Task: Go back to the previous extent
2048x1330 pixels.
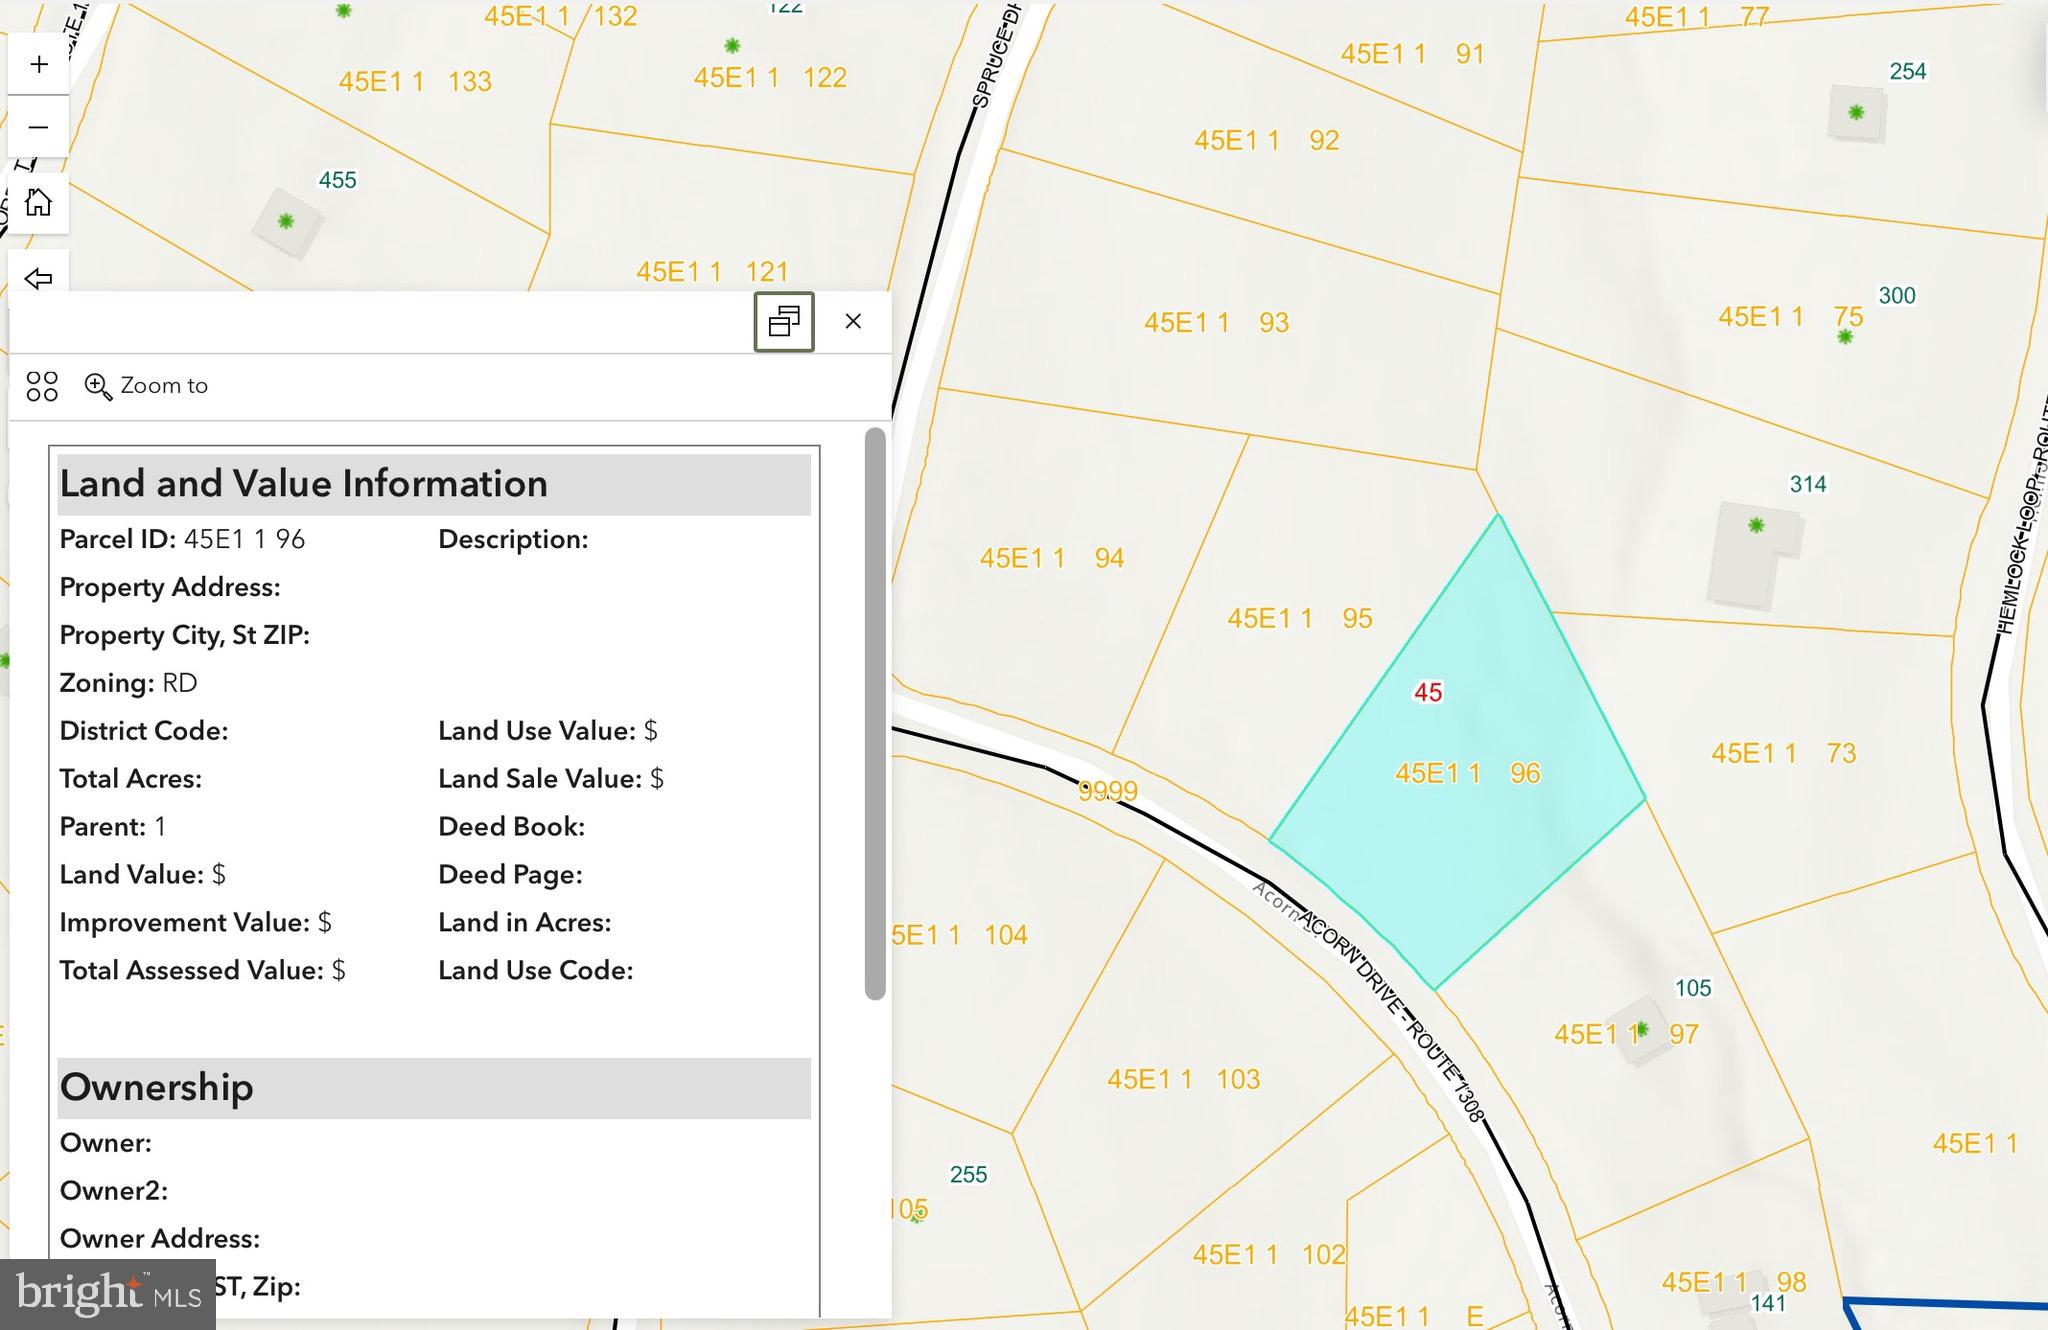Action: (39, 277)
